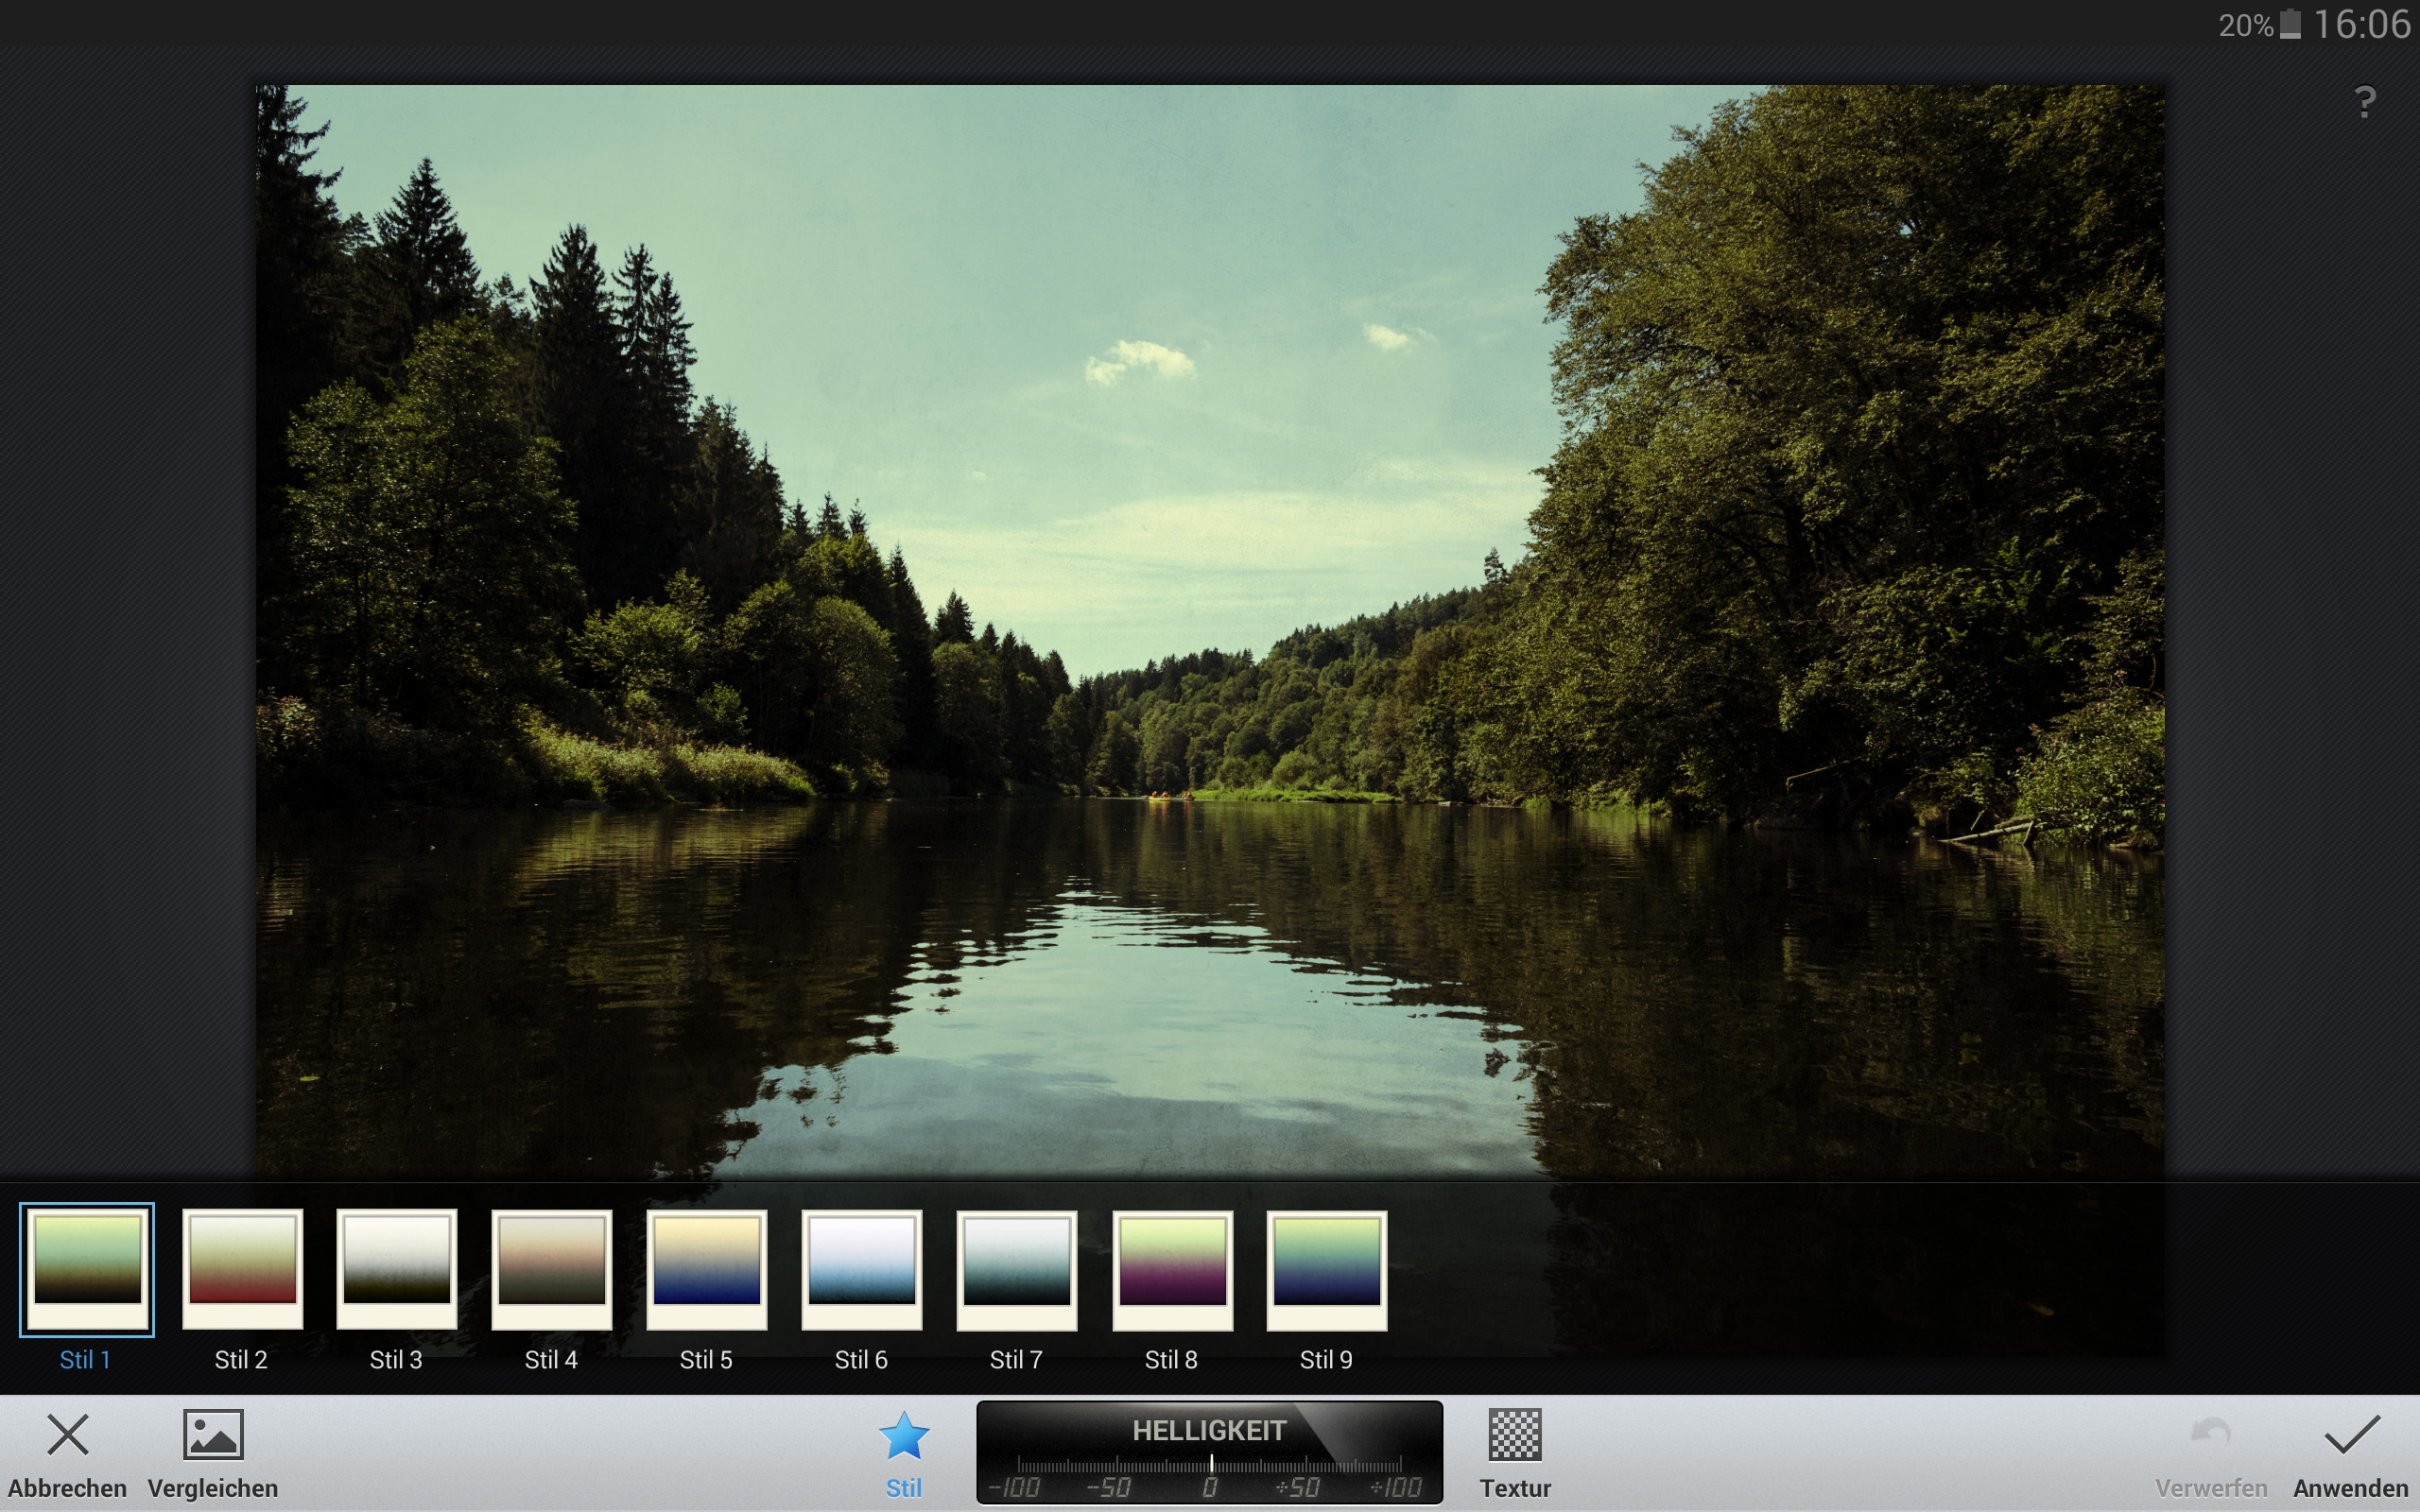Choose the Stil 2 red gradient preset

pyautogui.click(x=242, y=1269)
